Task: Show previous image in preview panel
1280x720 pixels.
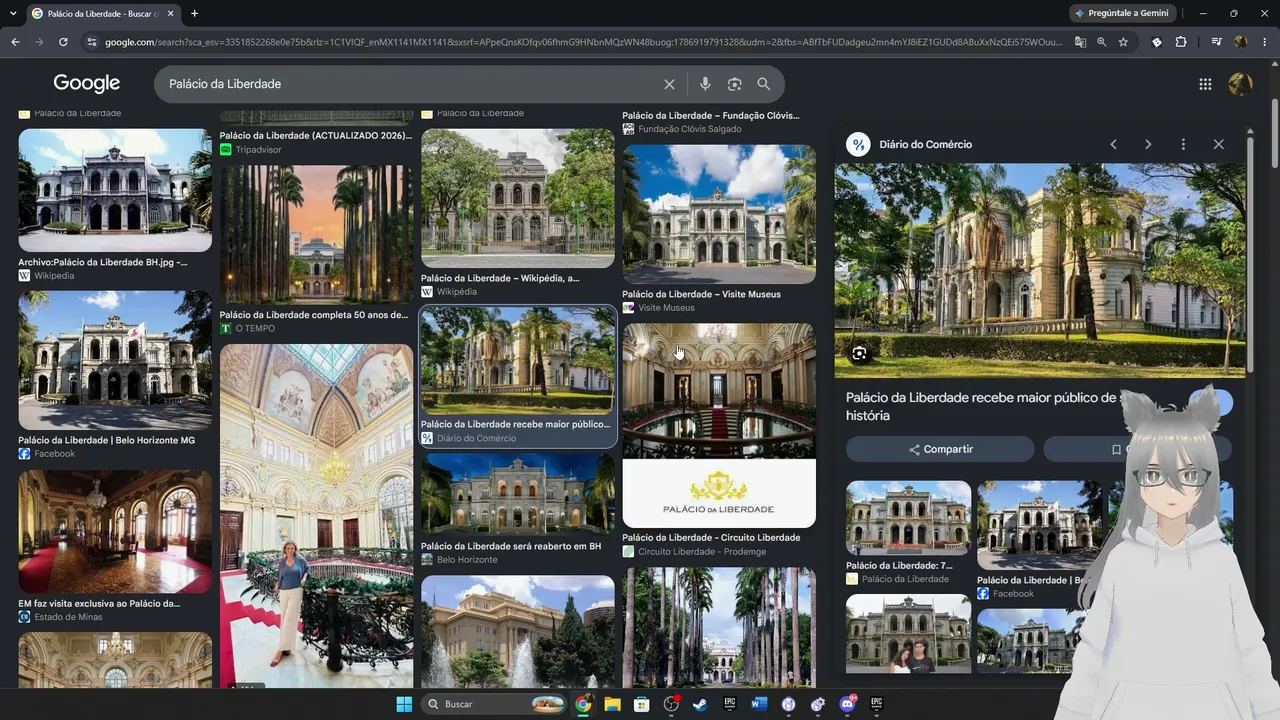Action: (x=1113, y=144)
